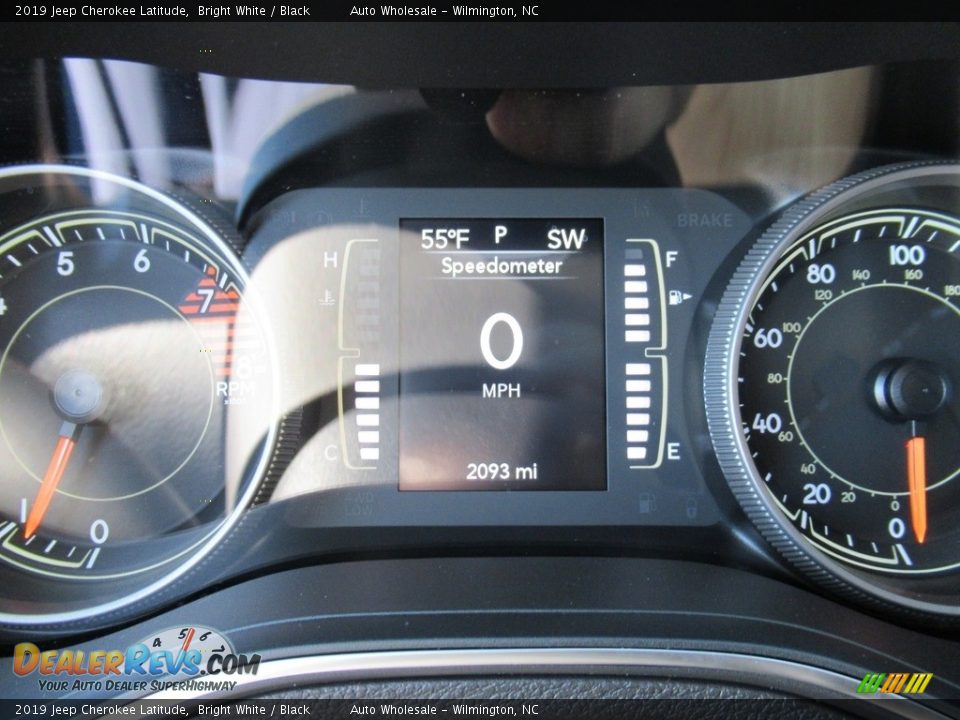Click the fuel pump icon beside fuel gauge
The image size is (960, 720).
point(680,296)
